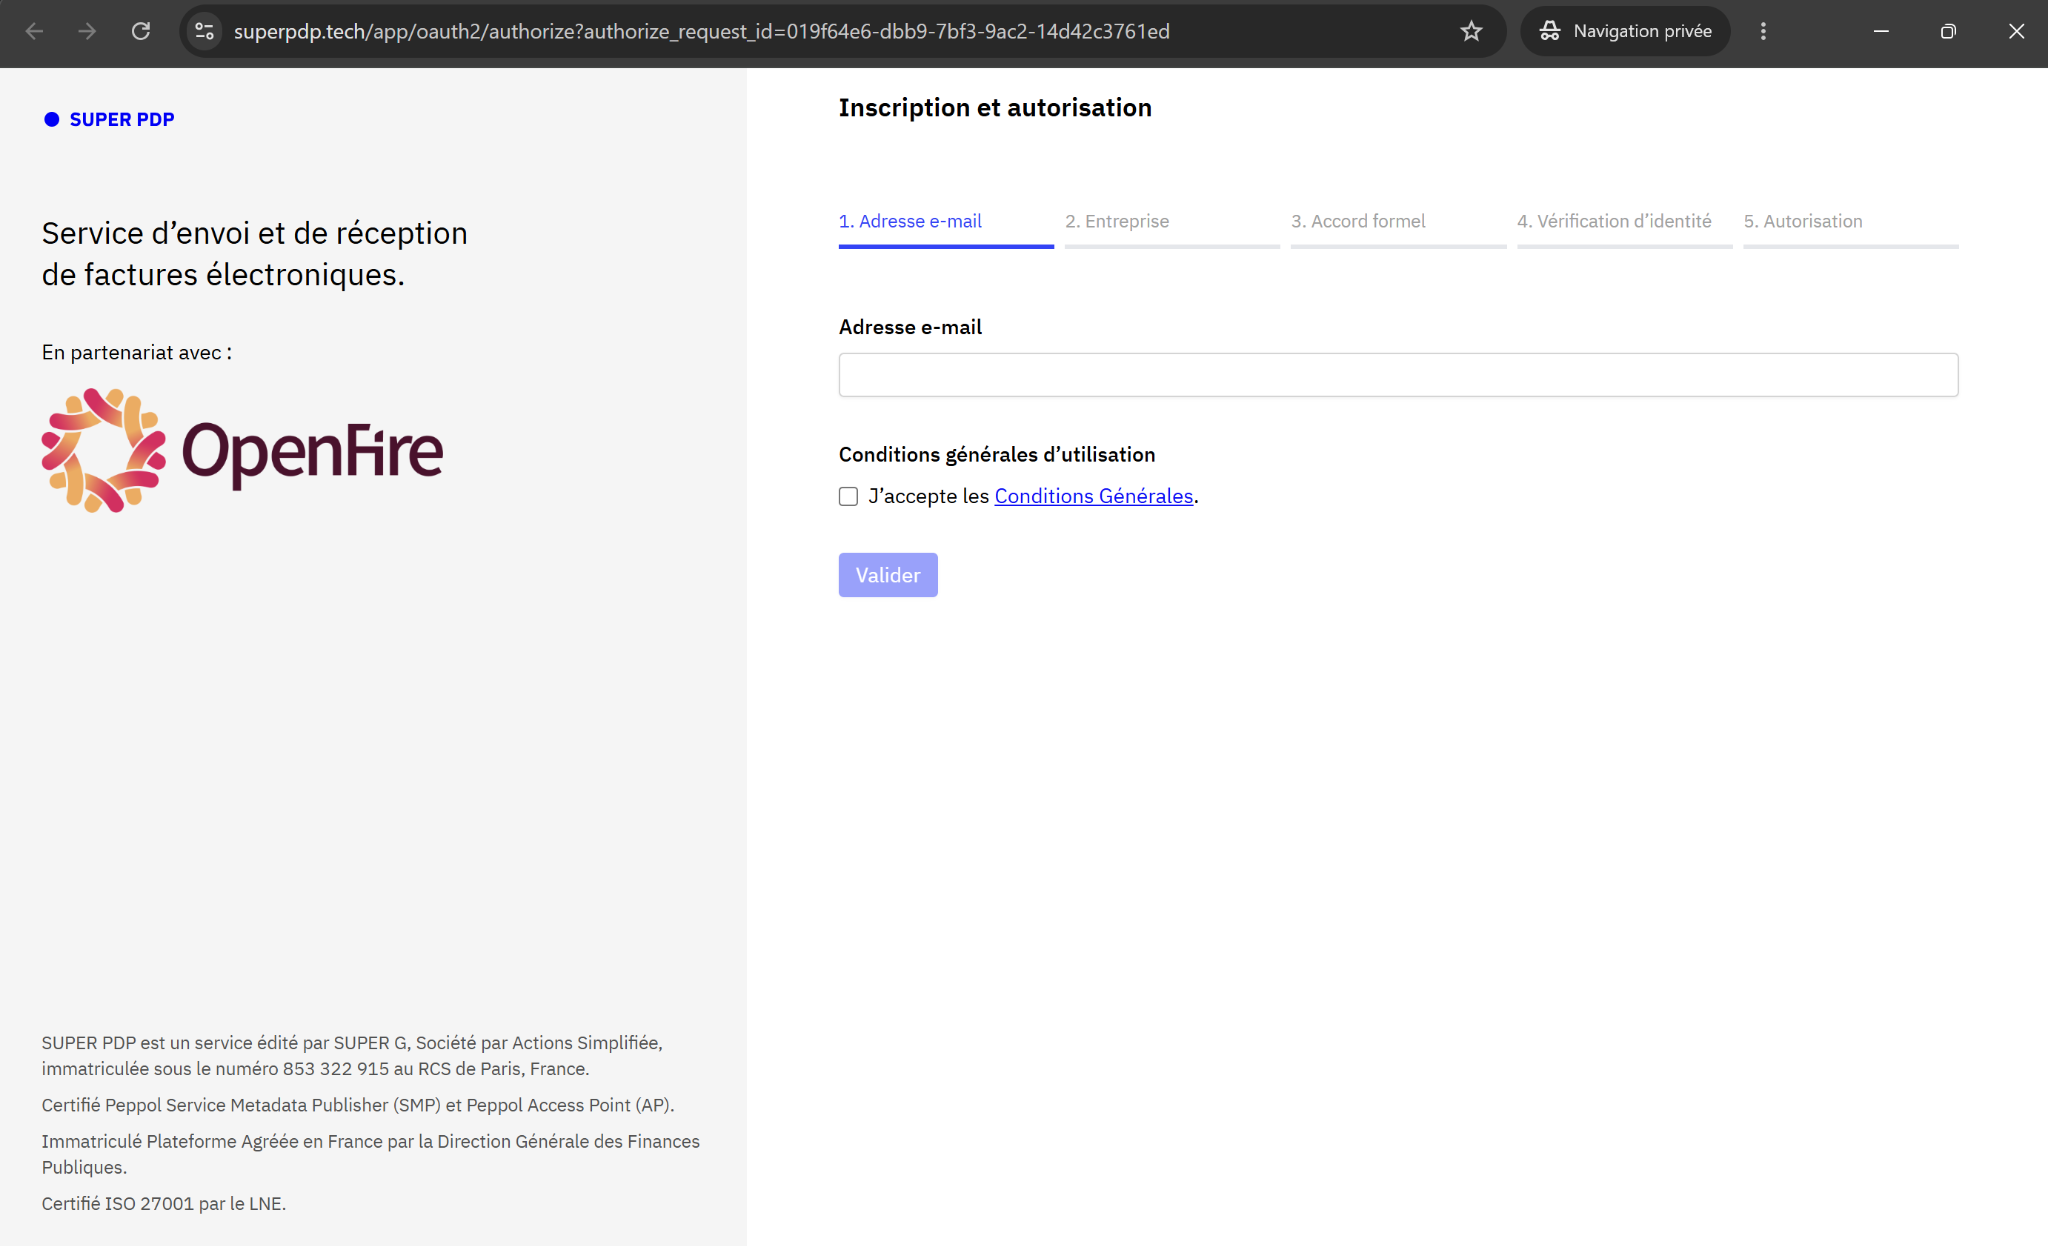The height and width of the screenshot is (1246, 2048).
Task: Click the 'En partenariat avec :' text
Action: point(137,352)
